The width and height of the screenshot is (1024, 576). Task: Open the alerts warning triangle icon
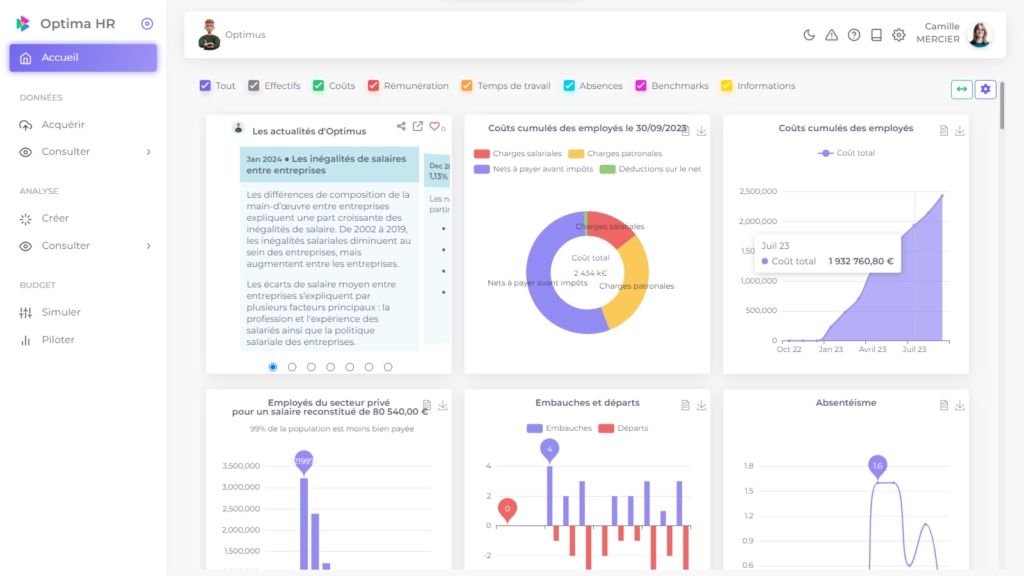click(831, 35)
